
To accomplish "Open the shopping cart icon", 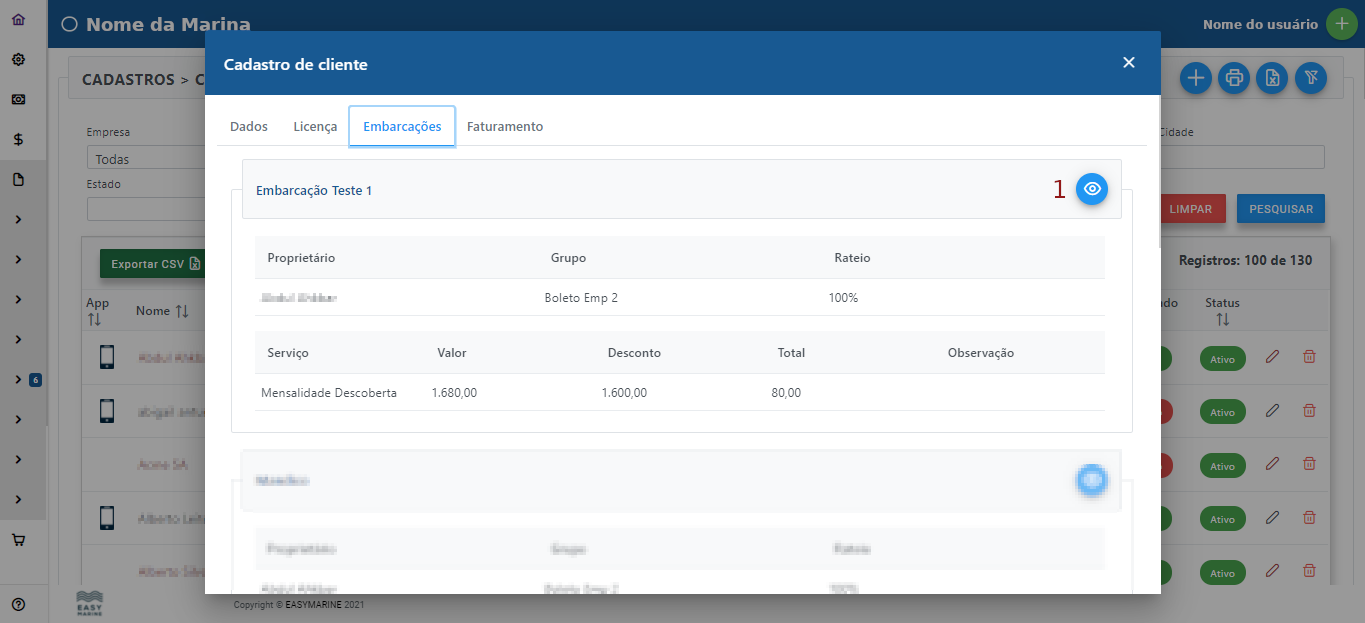I will pyautogui.click(x=18, y=540).
